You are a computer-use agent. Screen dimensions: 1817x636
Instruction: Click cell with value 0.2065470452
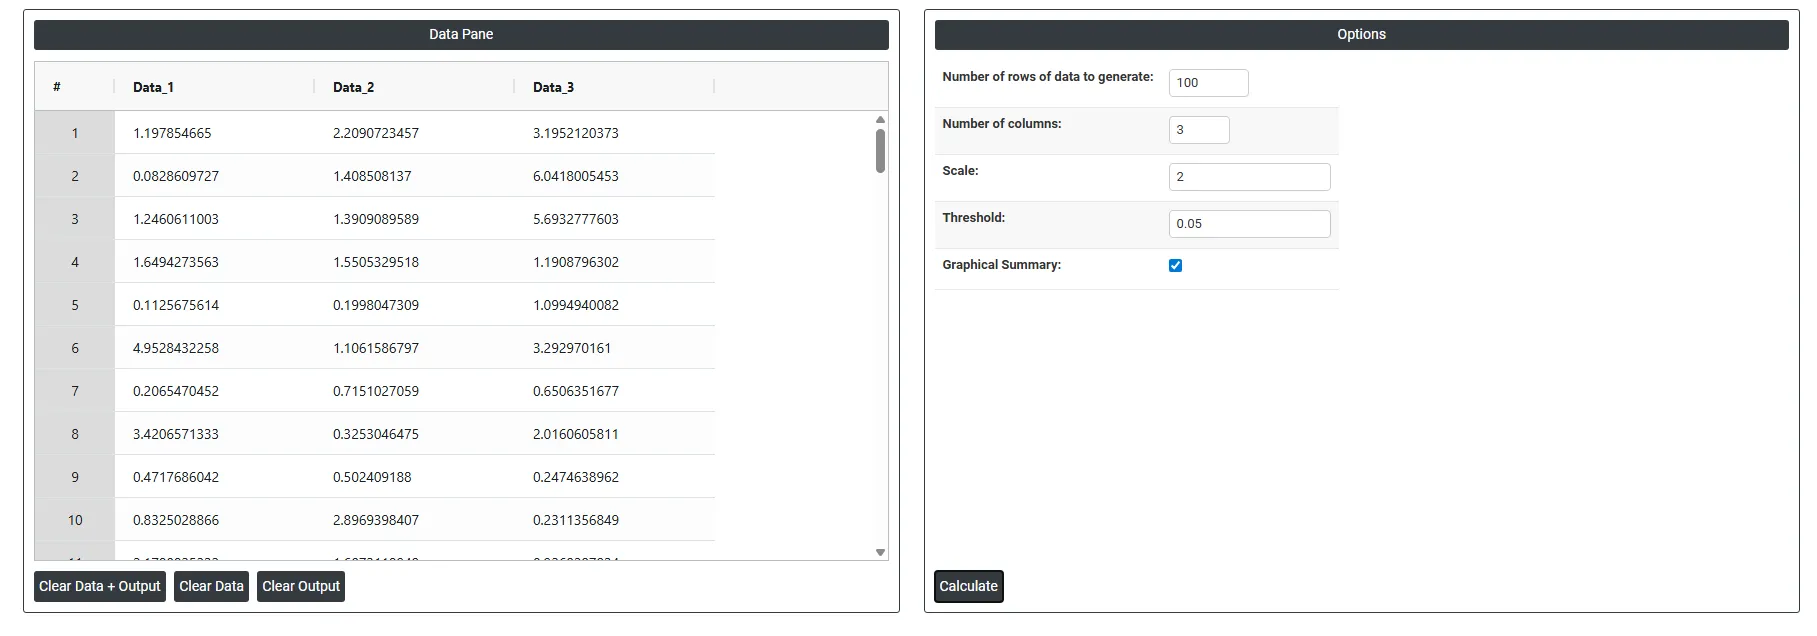coord(215,391)
